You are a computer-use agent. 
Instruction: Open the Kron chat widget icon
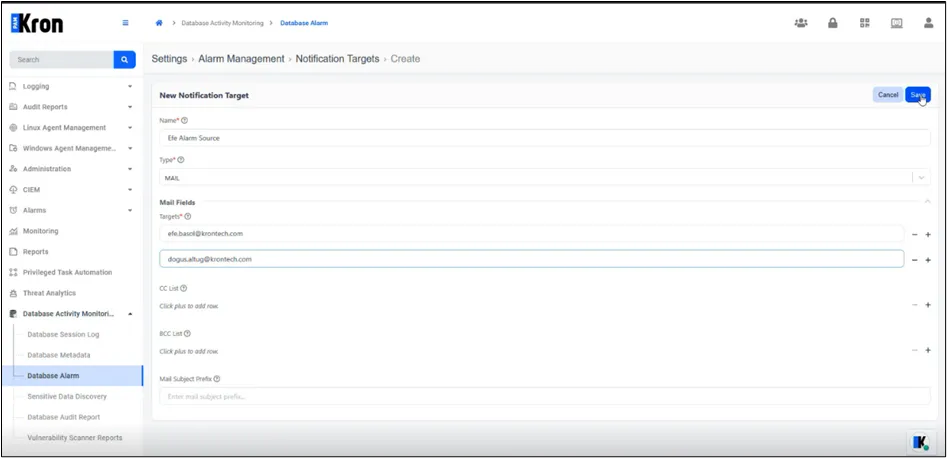click(x=921, y=442)
